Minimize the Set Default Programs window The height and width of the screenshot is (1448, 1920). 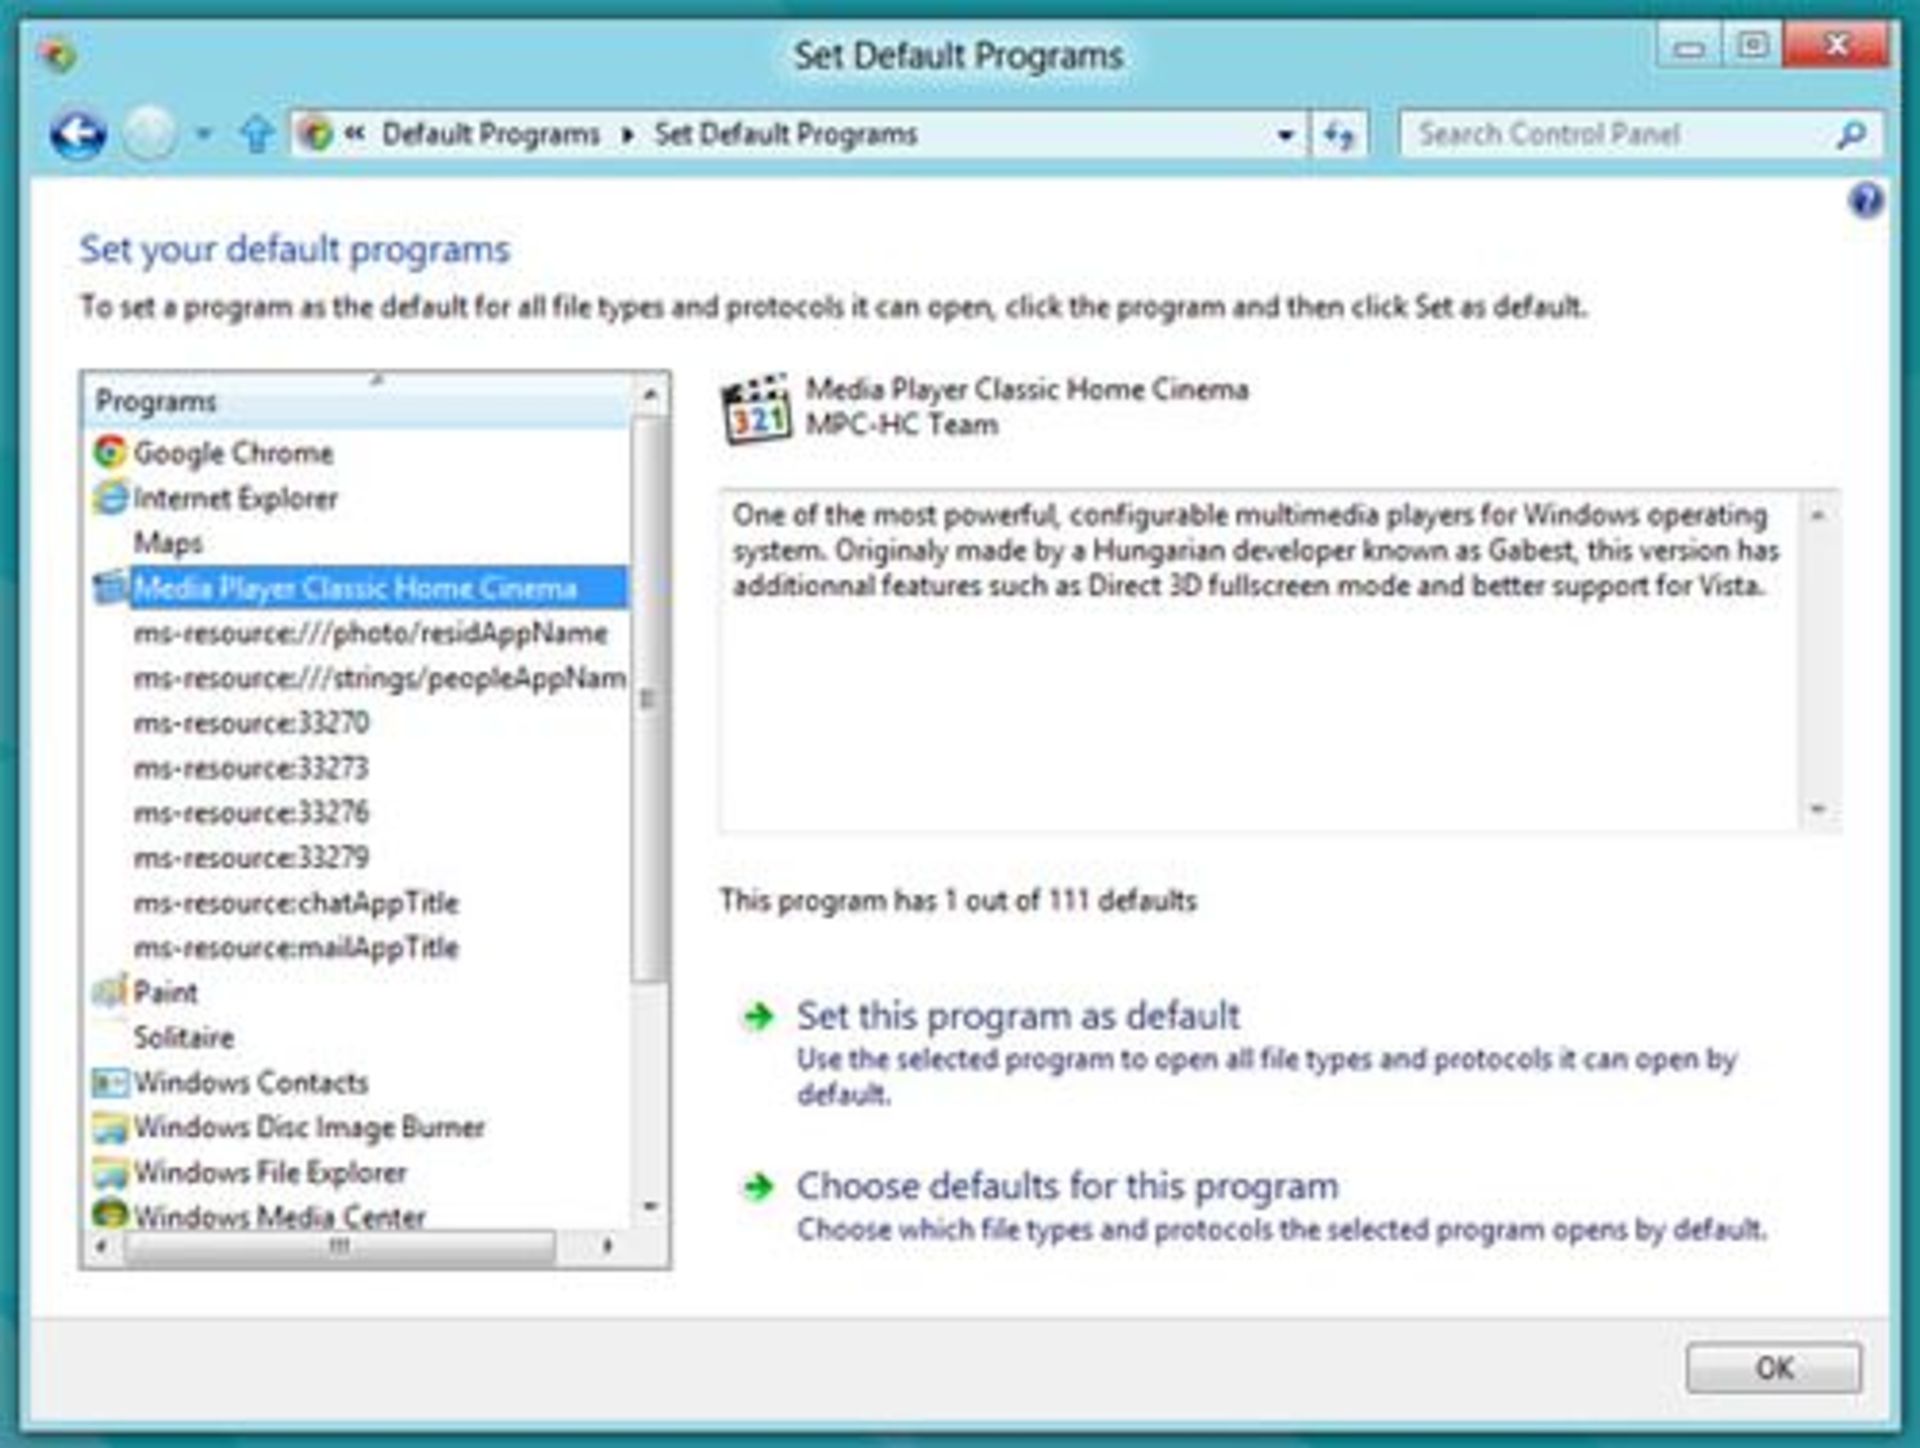[1690, 46]
